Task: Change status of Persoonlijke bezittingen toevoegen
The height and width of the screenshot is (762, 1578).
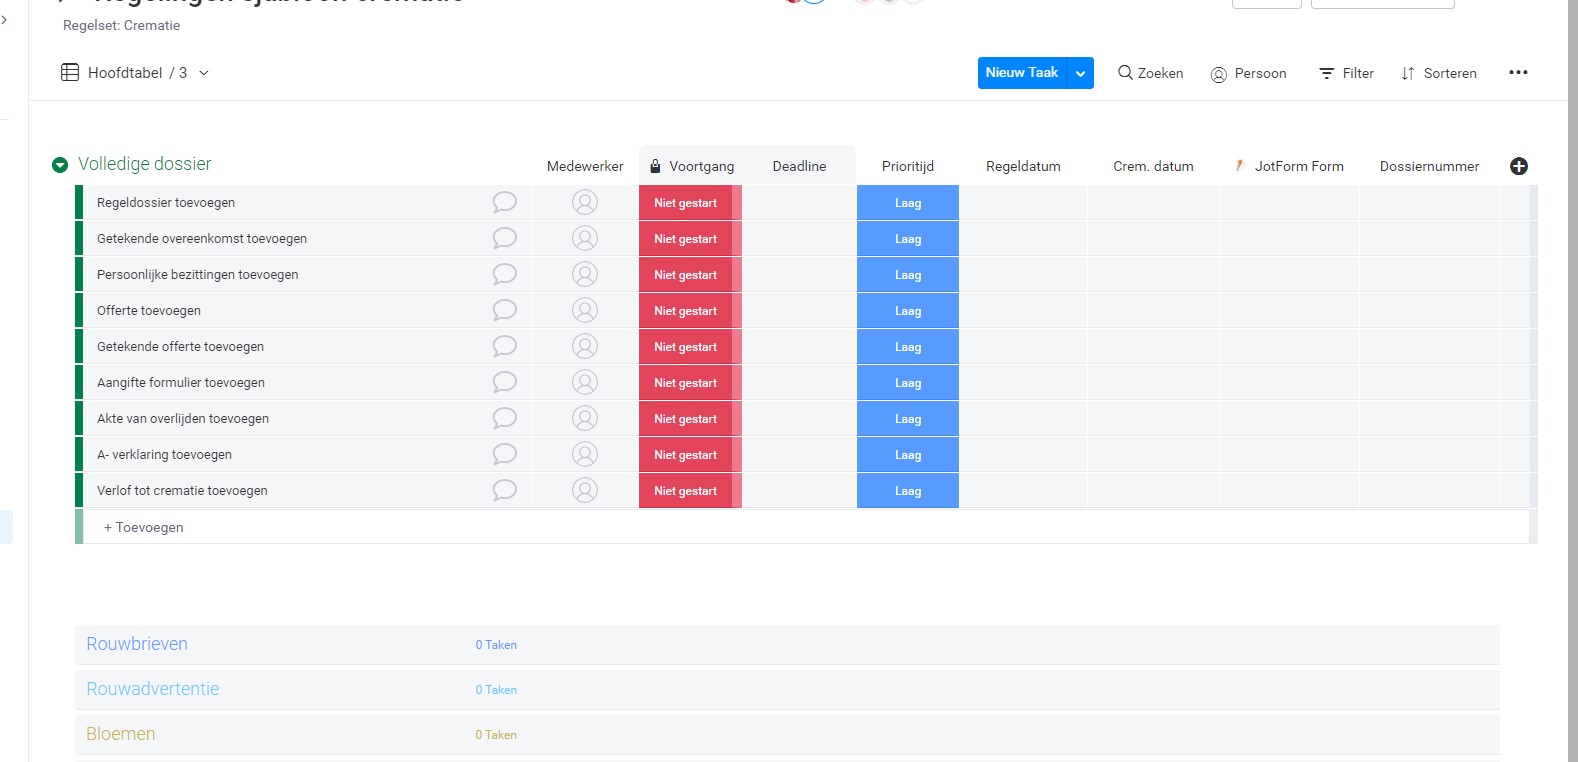Action: (x=690, y=274)
